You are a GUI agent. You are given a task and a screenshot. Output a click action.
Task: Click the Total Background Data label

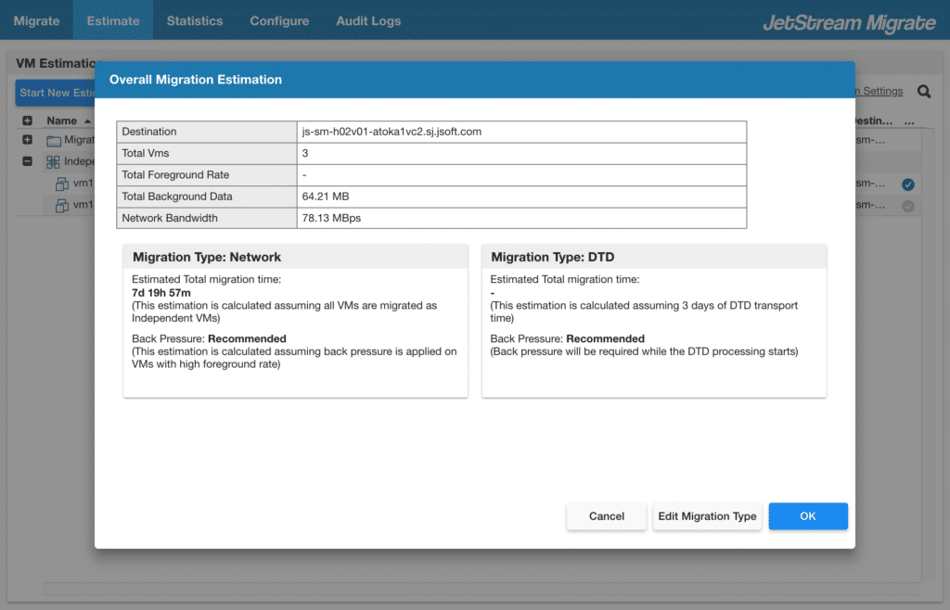tap(177, 196)
